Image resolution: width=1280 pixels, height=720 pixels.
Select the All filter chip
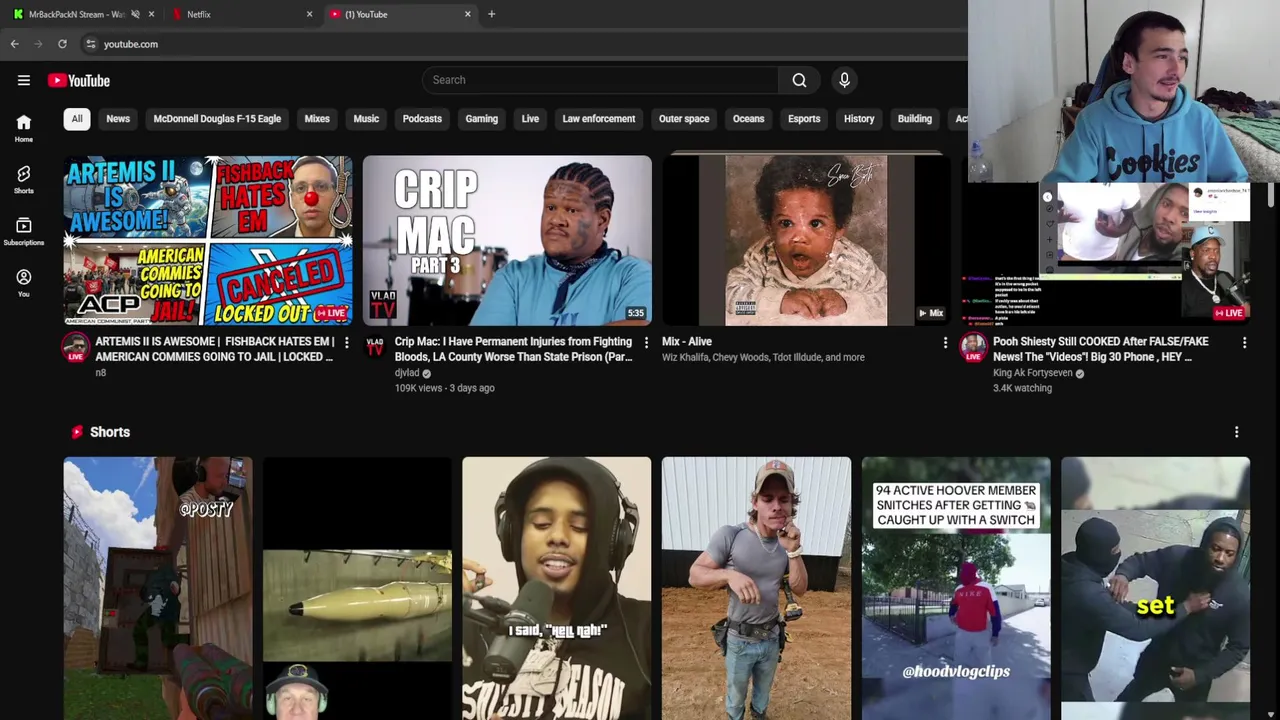click(x=77, y=119)
